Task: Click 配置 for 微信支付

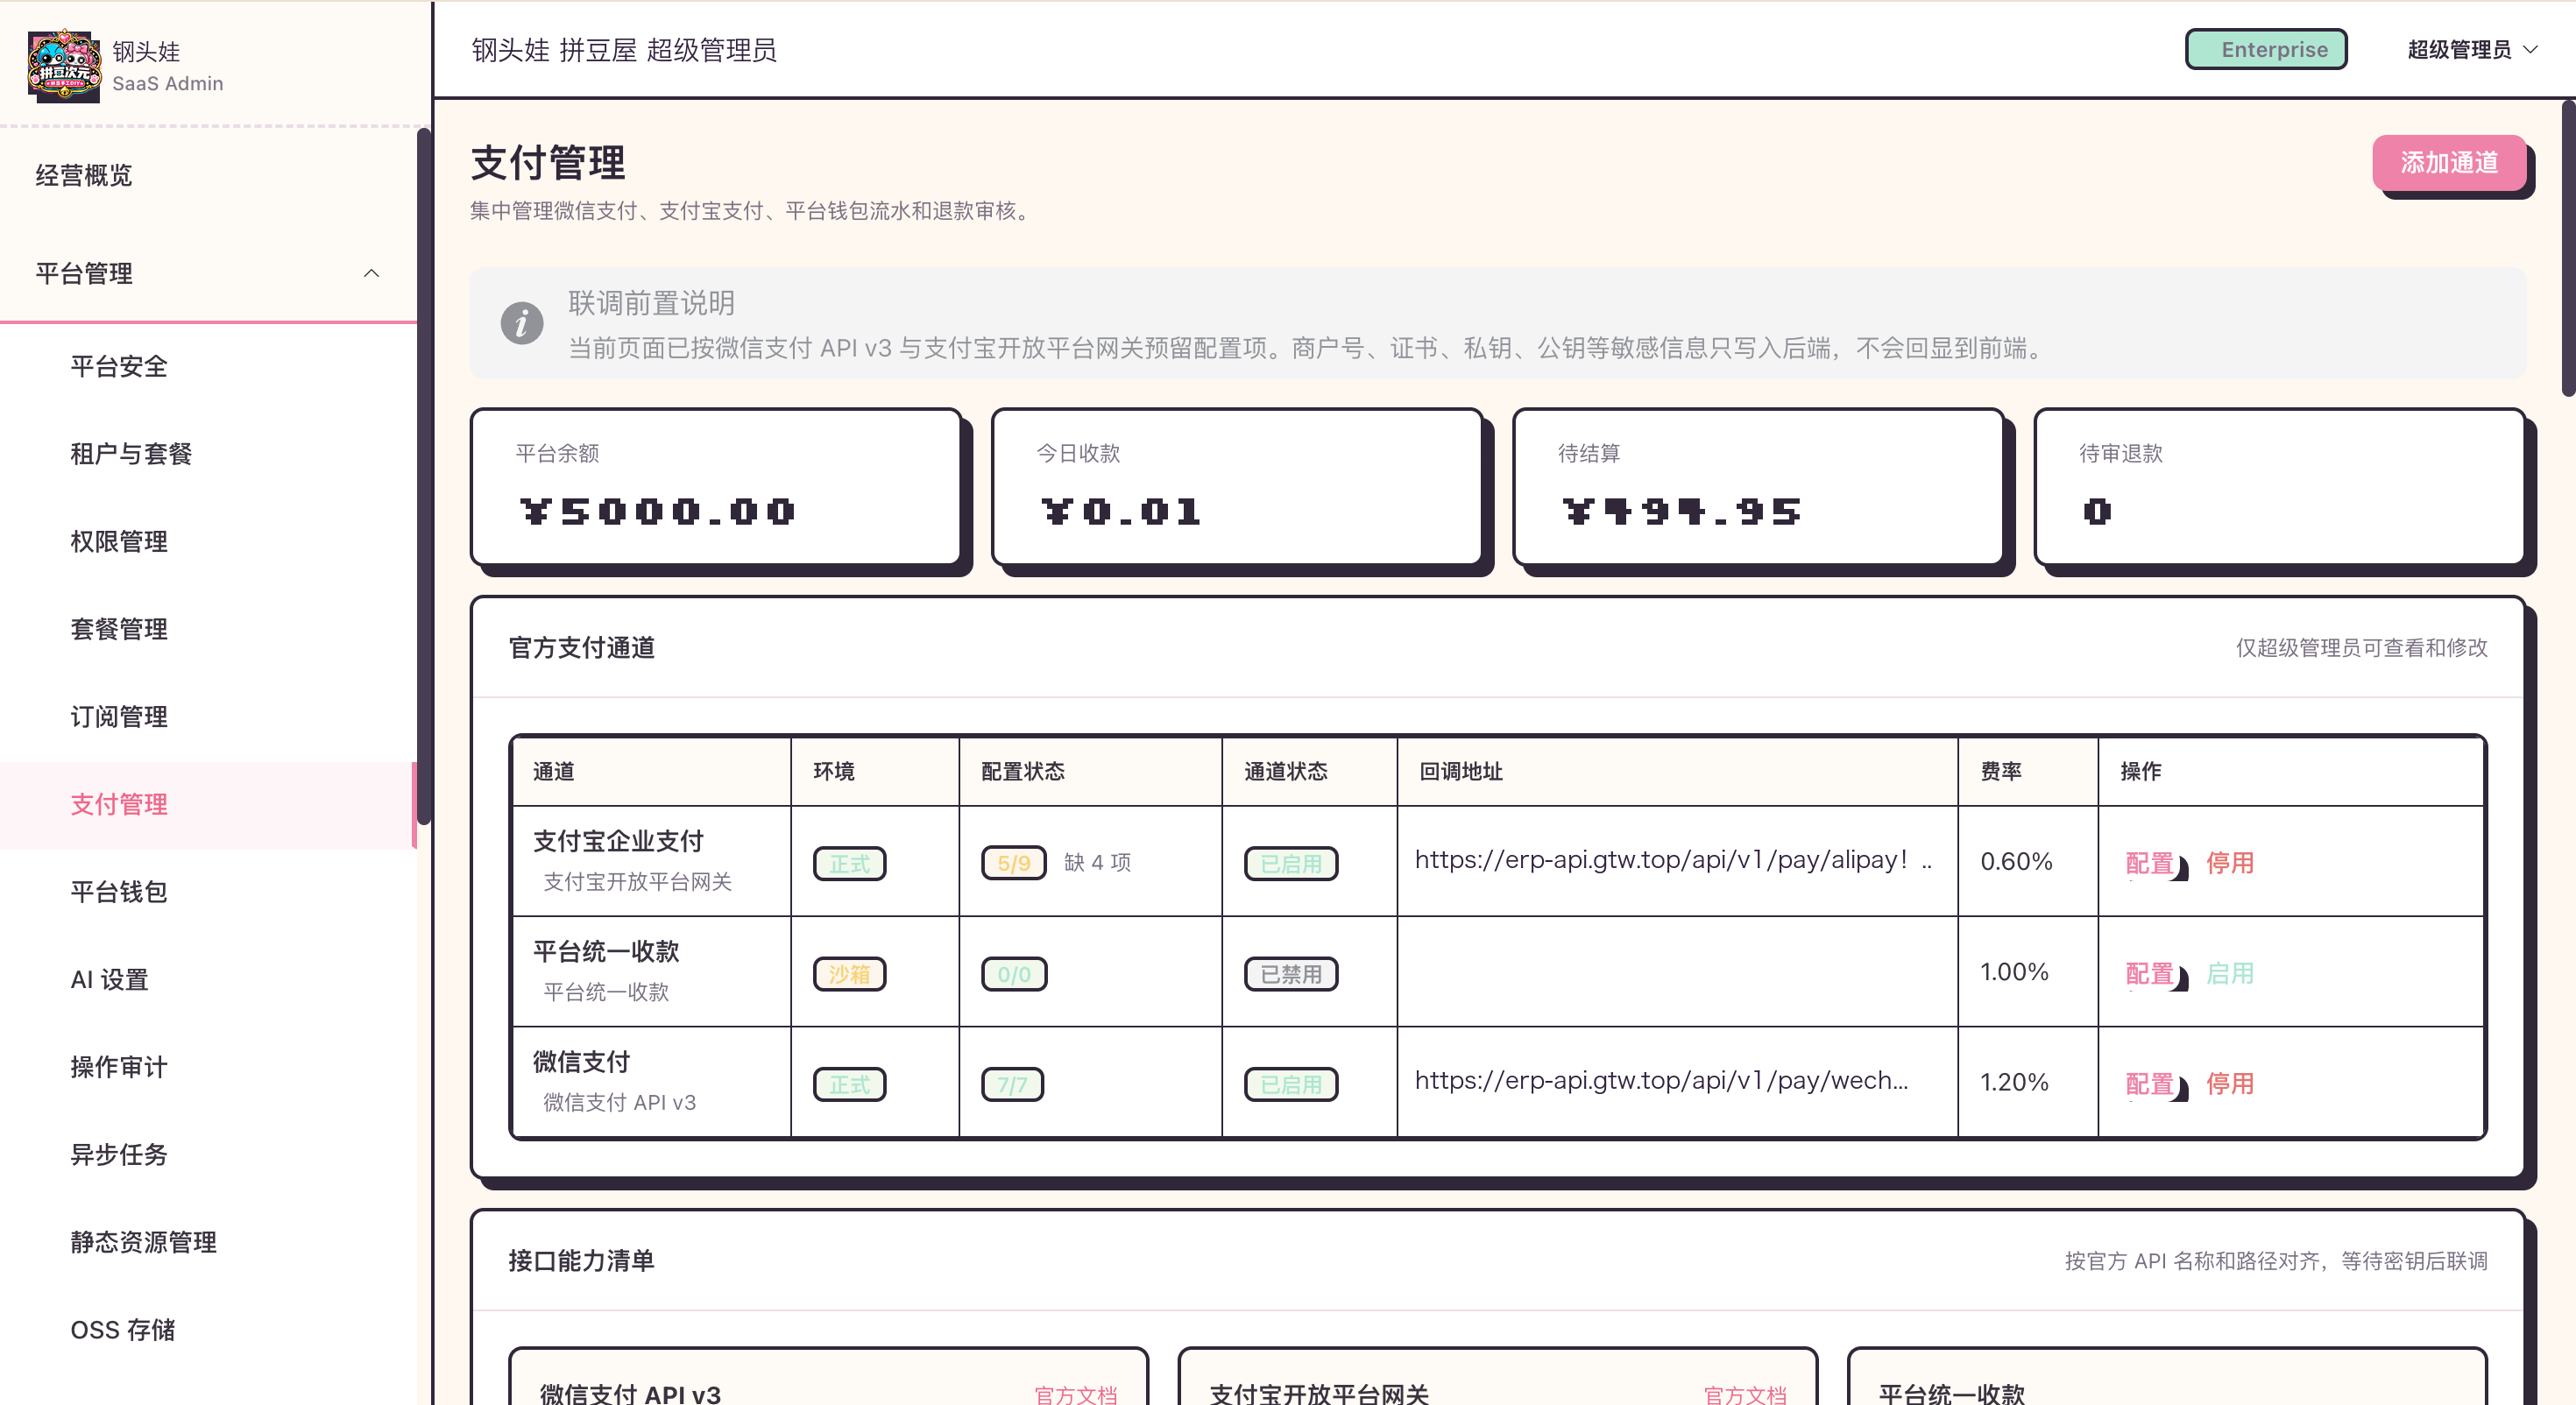Action: [x=2150, y=1084]
